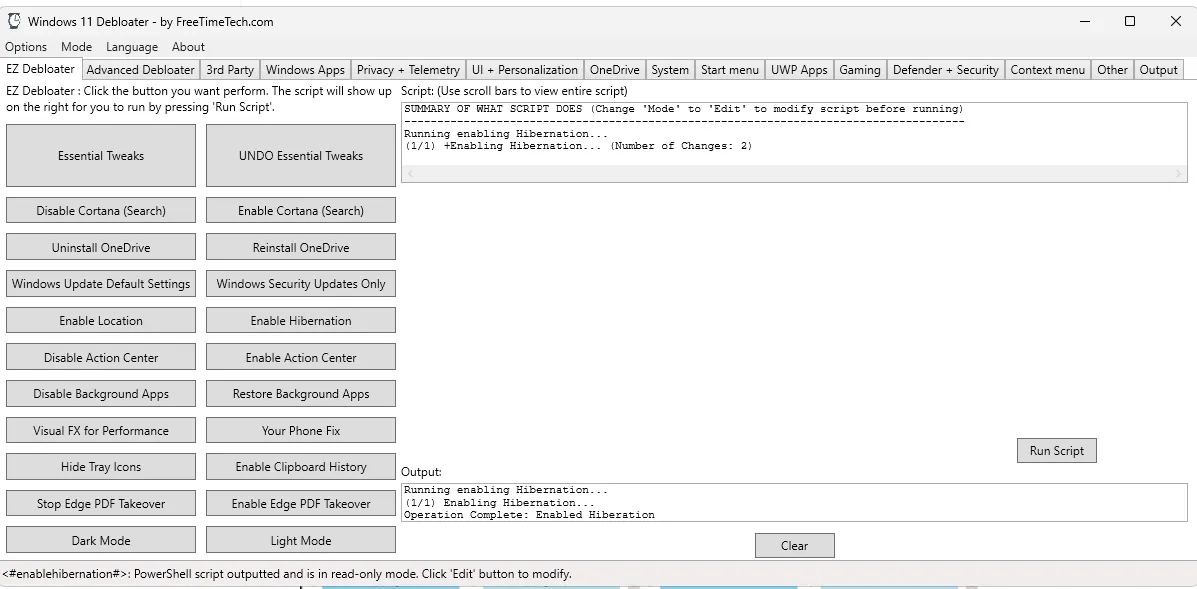Open the About menu

click(x=188, y=47)
